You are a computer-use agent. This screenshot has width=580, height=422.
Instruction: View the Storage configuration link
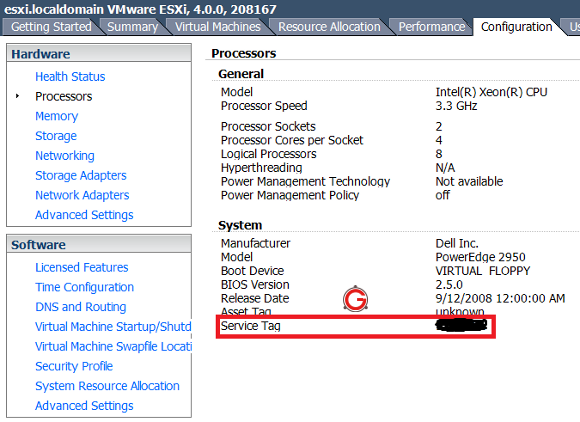coord(56,136)
